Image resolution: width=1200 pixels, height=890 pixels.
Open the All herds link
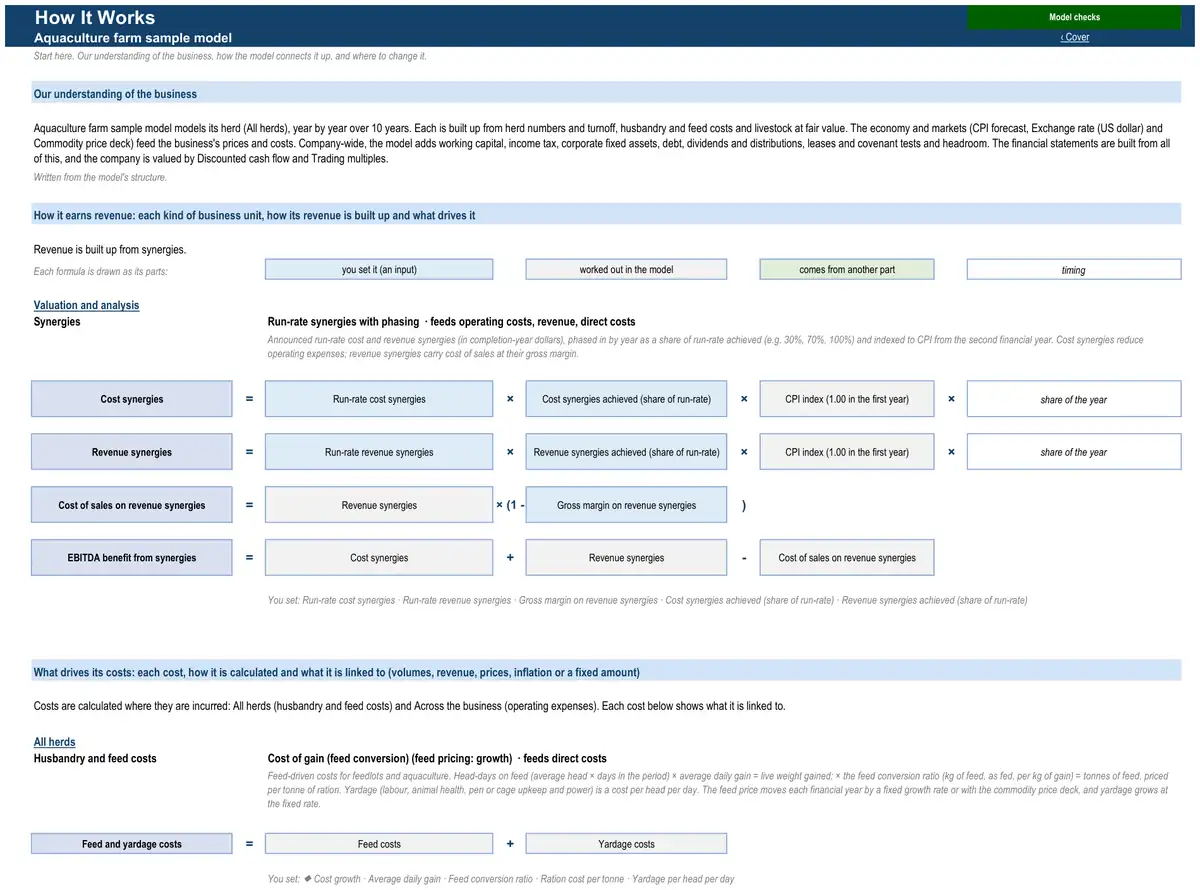pos(54,742)
